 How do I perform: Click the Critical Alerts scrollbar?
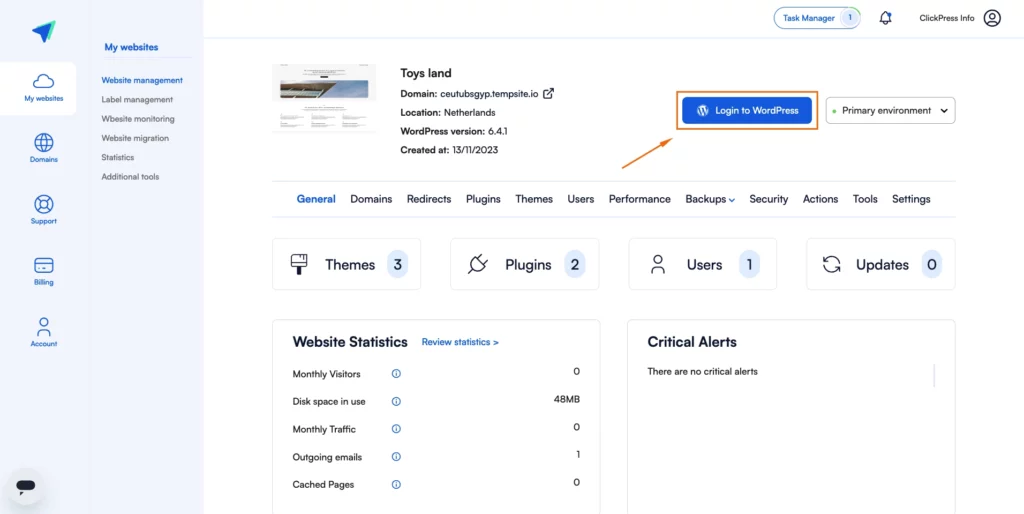click(x=935, y=376)
